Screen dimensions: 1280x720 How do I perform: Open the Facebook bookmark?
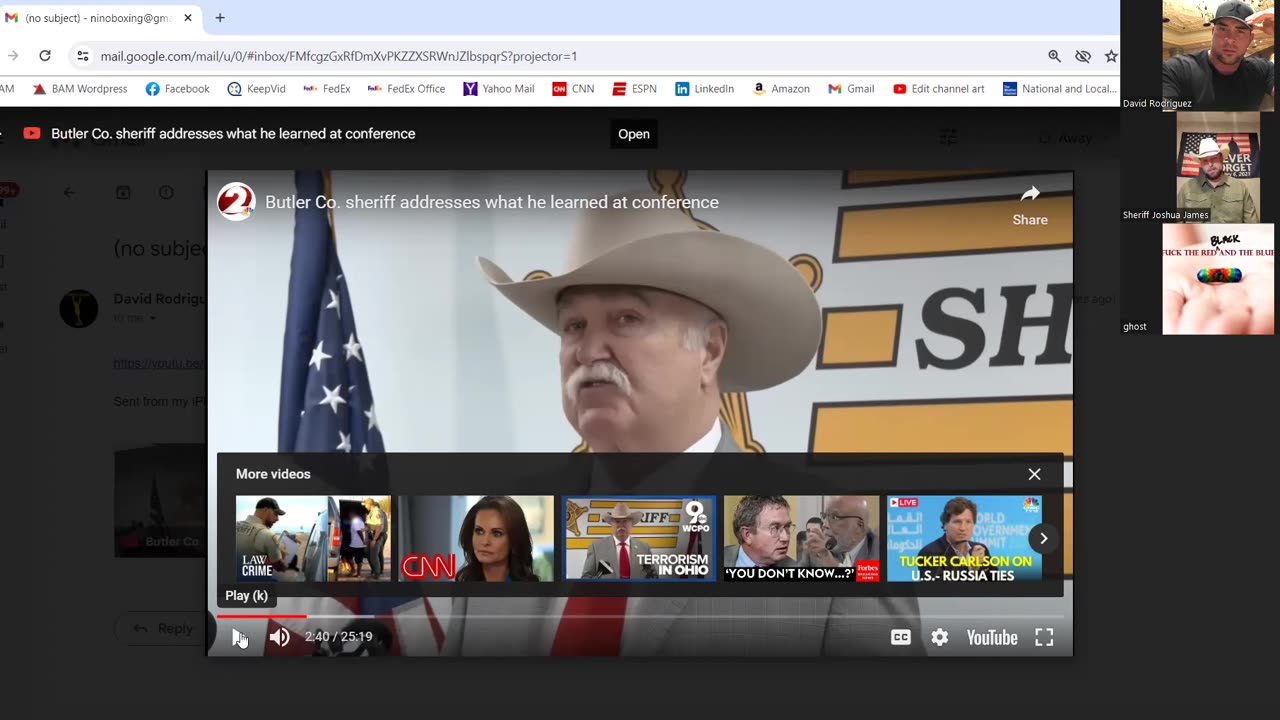click(178, 89)
